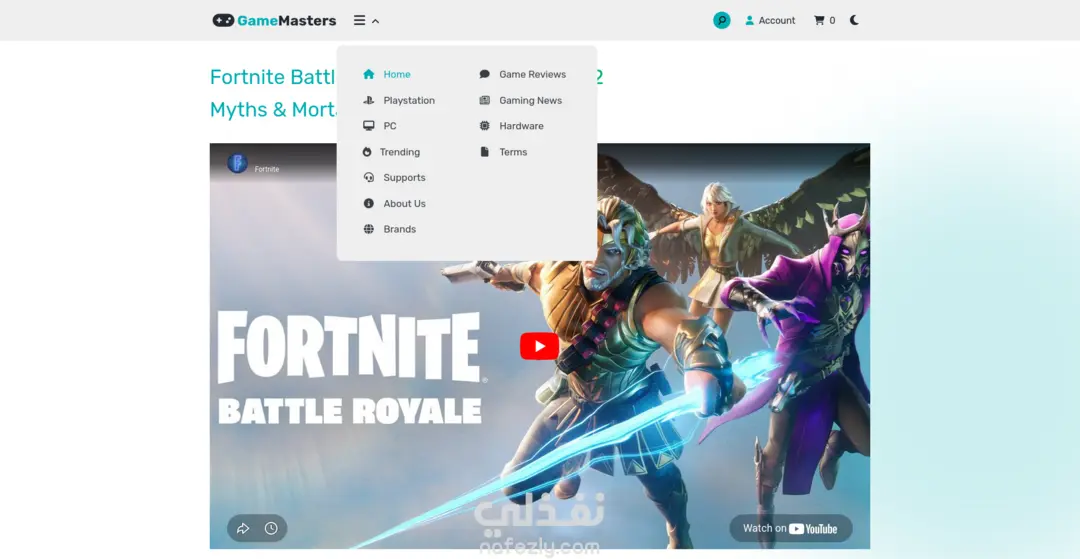Open Brands menu entry
Viewport: 1080px width, 559px height.
pyautogui.click(x=399, y=229)
